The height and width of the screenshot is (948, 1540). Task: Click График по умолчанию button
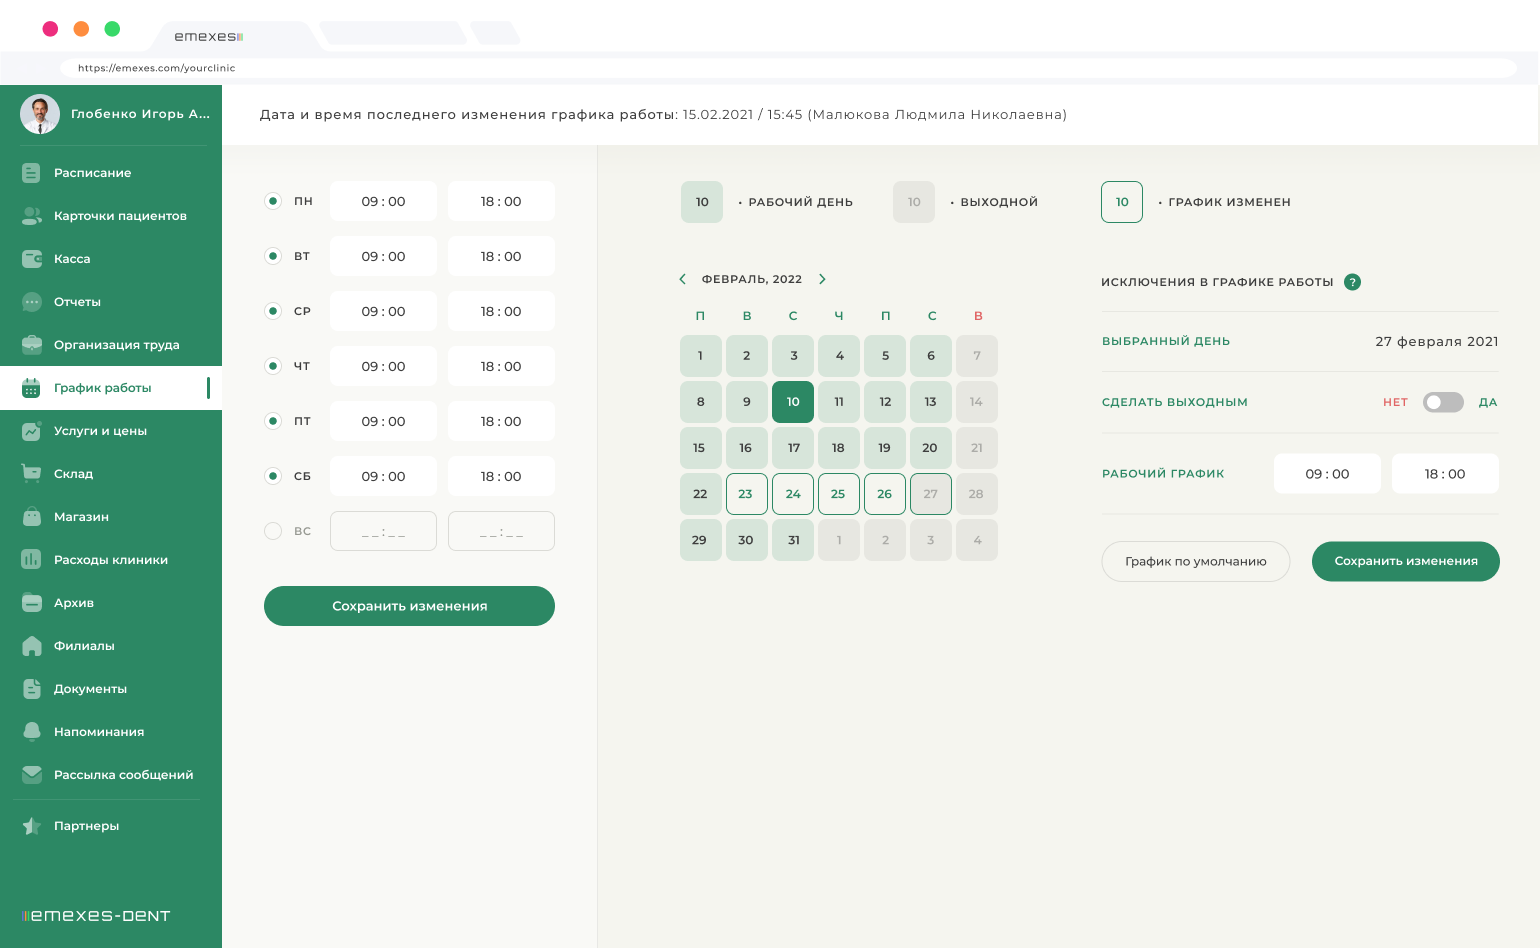[1196, 561]
